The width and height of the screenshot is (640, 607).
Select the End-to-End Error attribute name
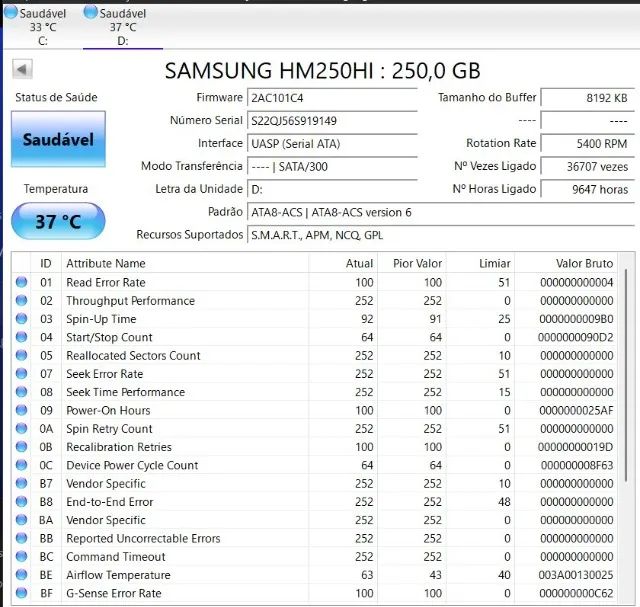[x=110, y=502]
